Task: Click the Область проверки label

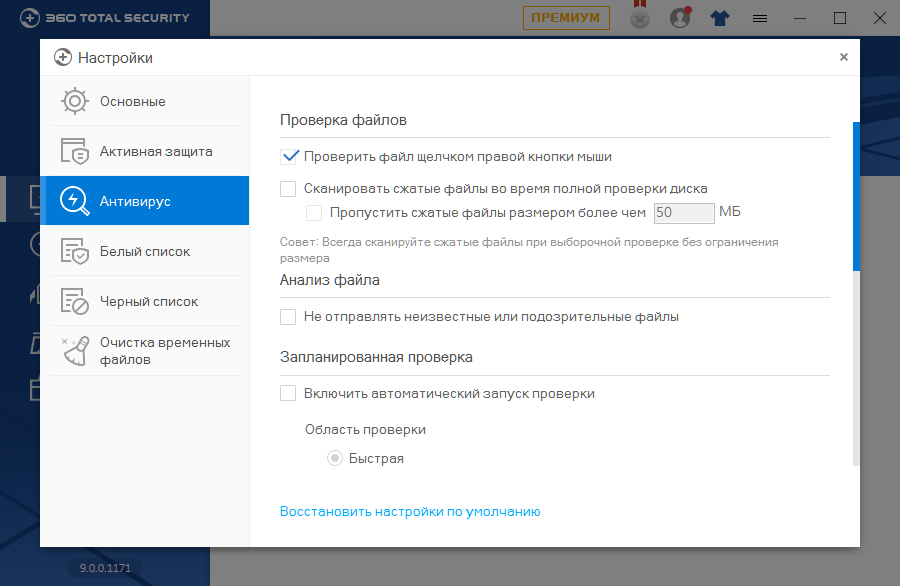Action: pos(365,429)
